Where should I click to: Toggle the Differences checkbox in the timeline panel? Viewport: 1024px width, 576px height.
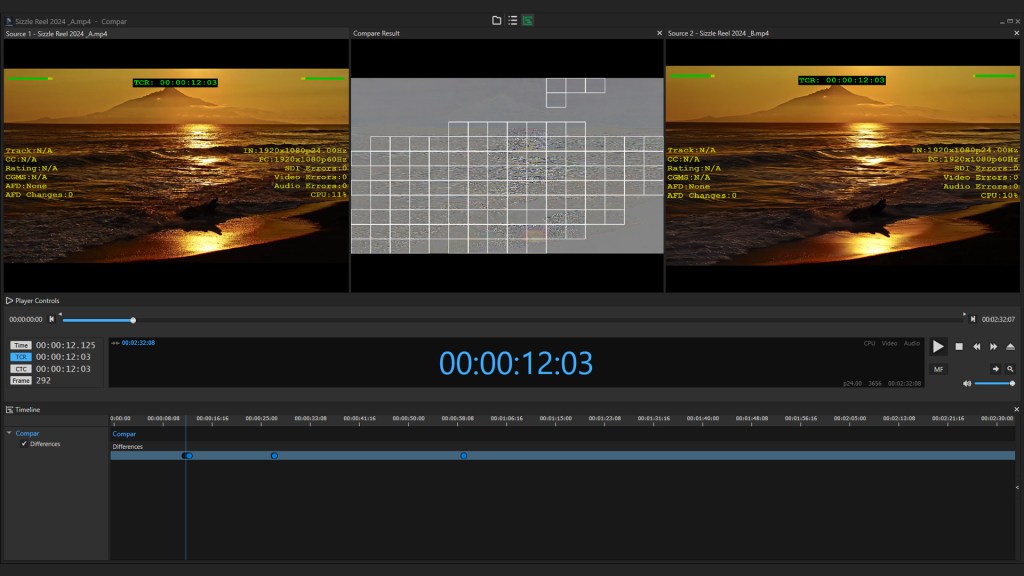(26, 444)
